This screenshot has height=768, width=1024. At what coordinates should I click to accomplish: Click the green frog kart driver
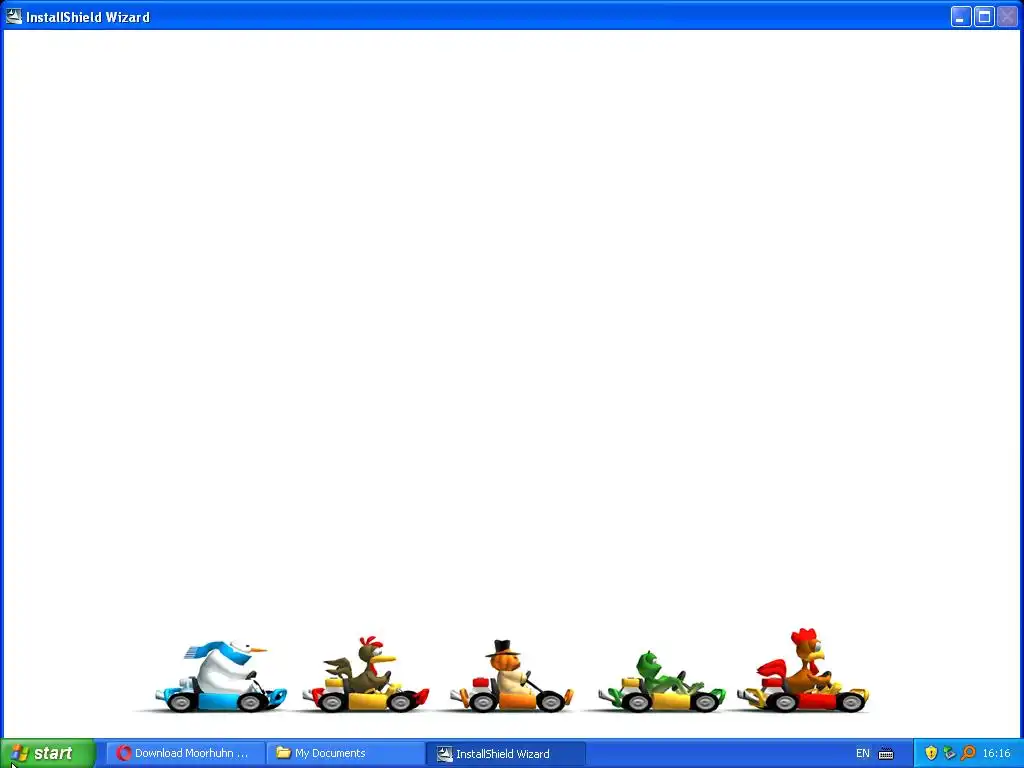coord(661,681)
